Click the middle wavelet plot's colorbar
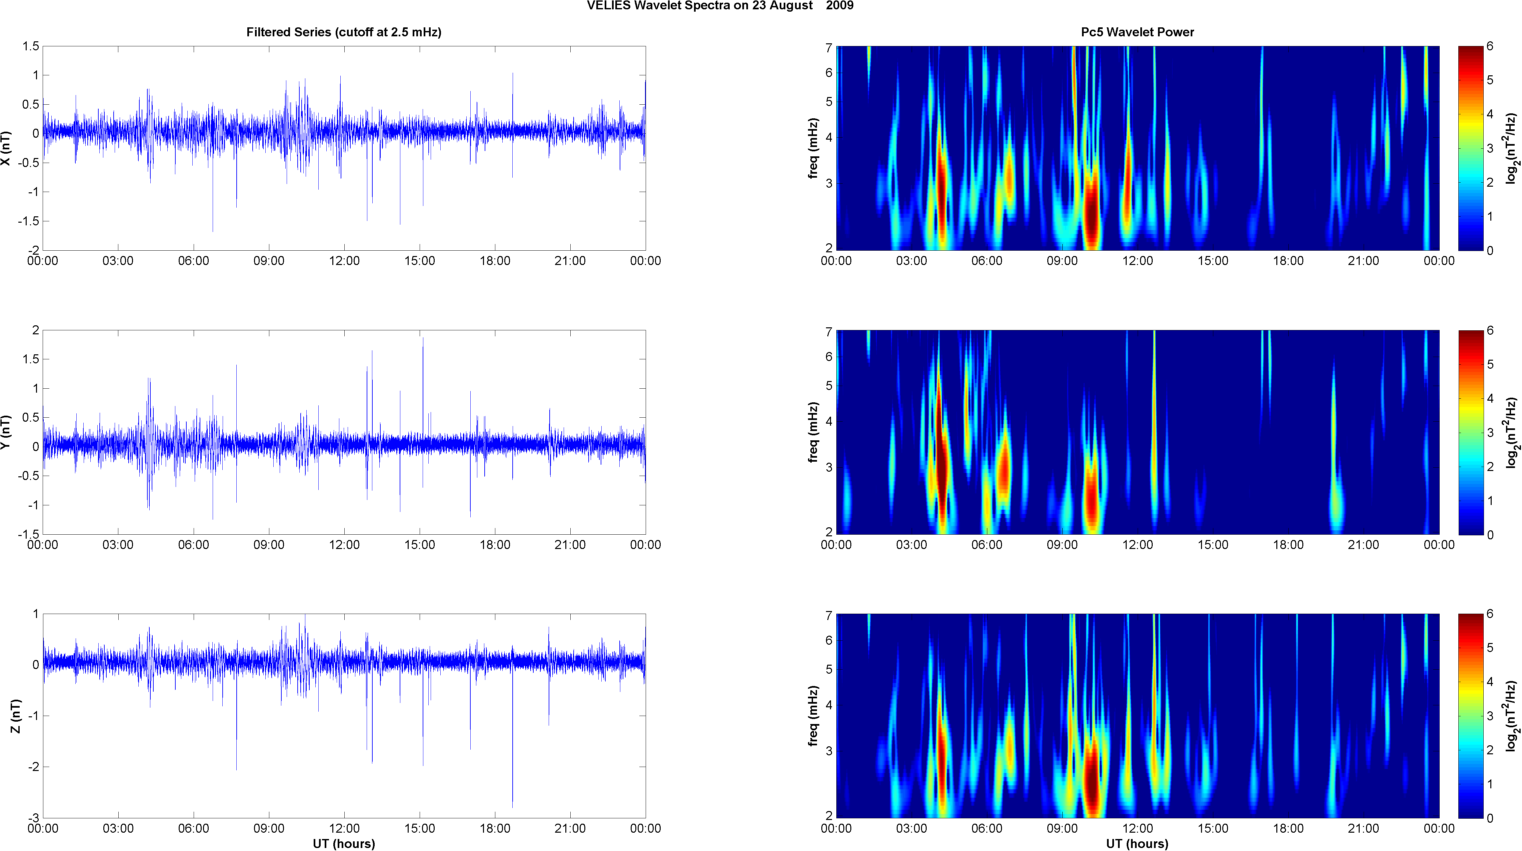This screenshot has height=851, width=1522. [x=1470, y=432]
